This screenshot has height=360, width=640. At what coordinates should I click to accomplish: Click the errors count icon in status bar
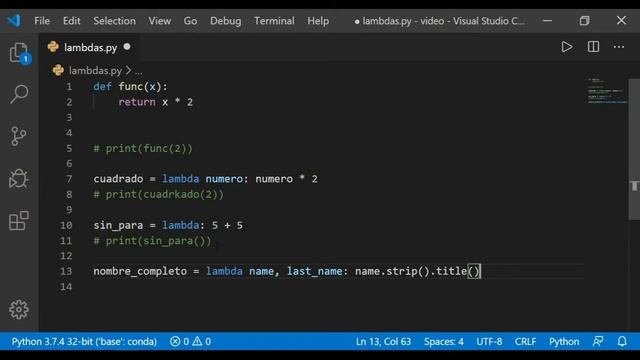coord(175,341)
